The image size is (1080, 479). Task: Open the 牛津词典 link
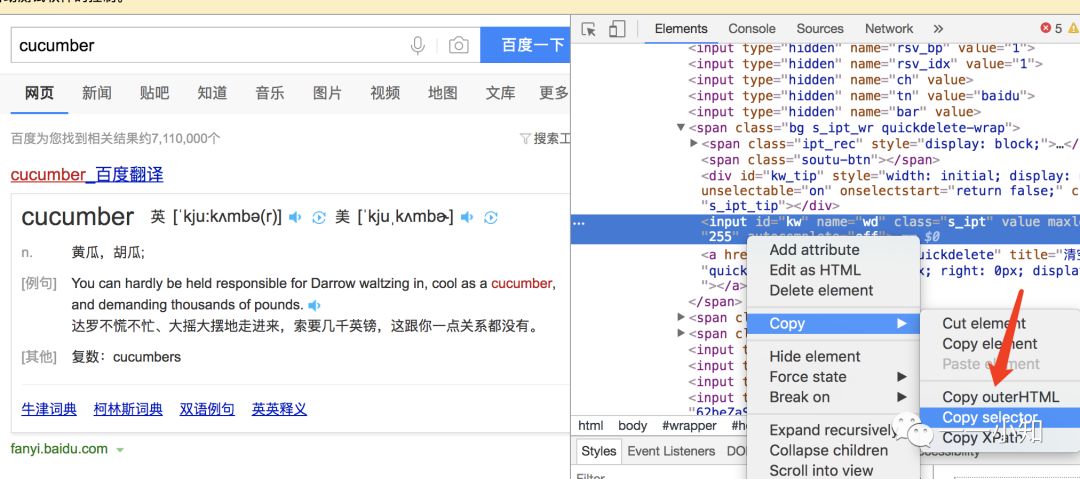[49, 409]
